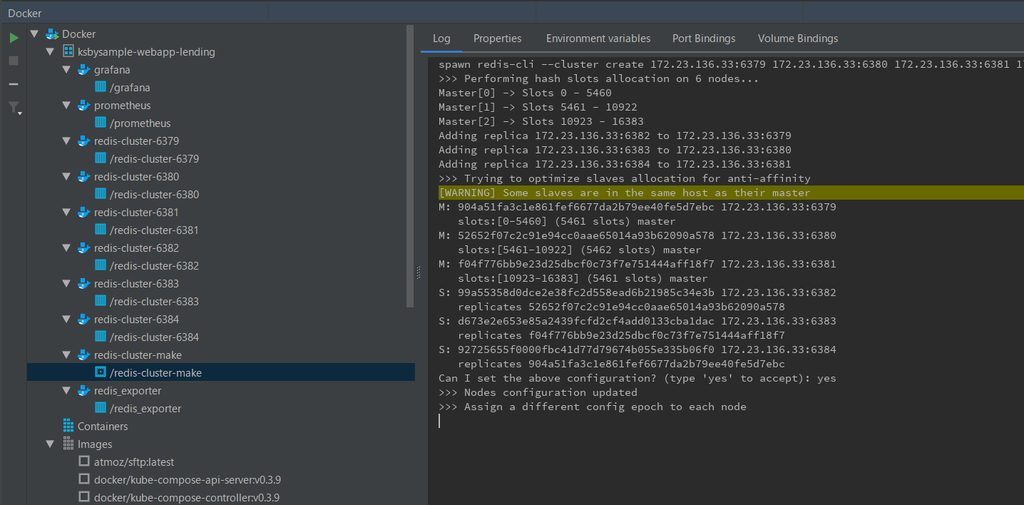Screen dimensions: 1024x505
Task: Click the minus Collapse icon in sidebar
Action: (14, 84)
